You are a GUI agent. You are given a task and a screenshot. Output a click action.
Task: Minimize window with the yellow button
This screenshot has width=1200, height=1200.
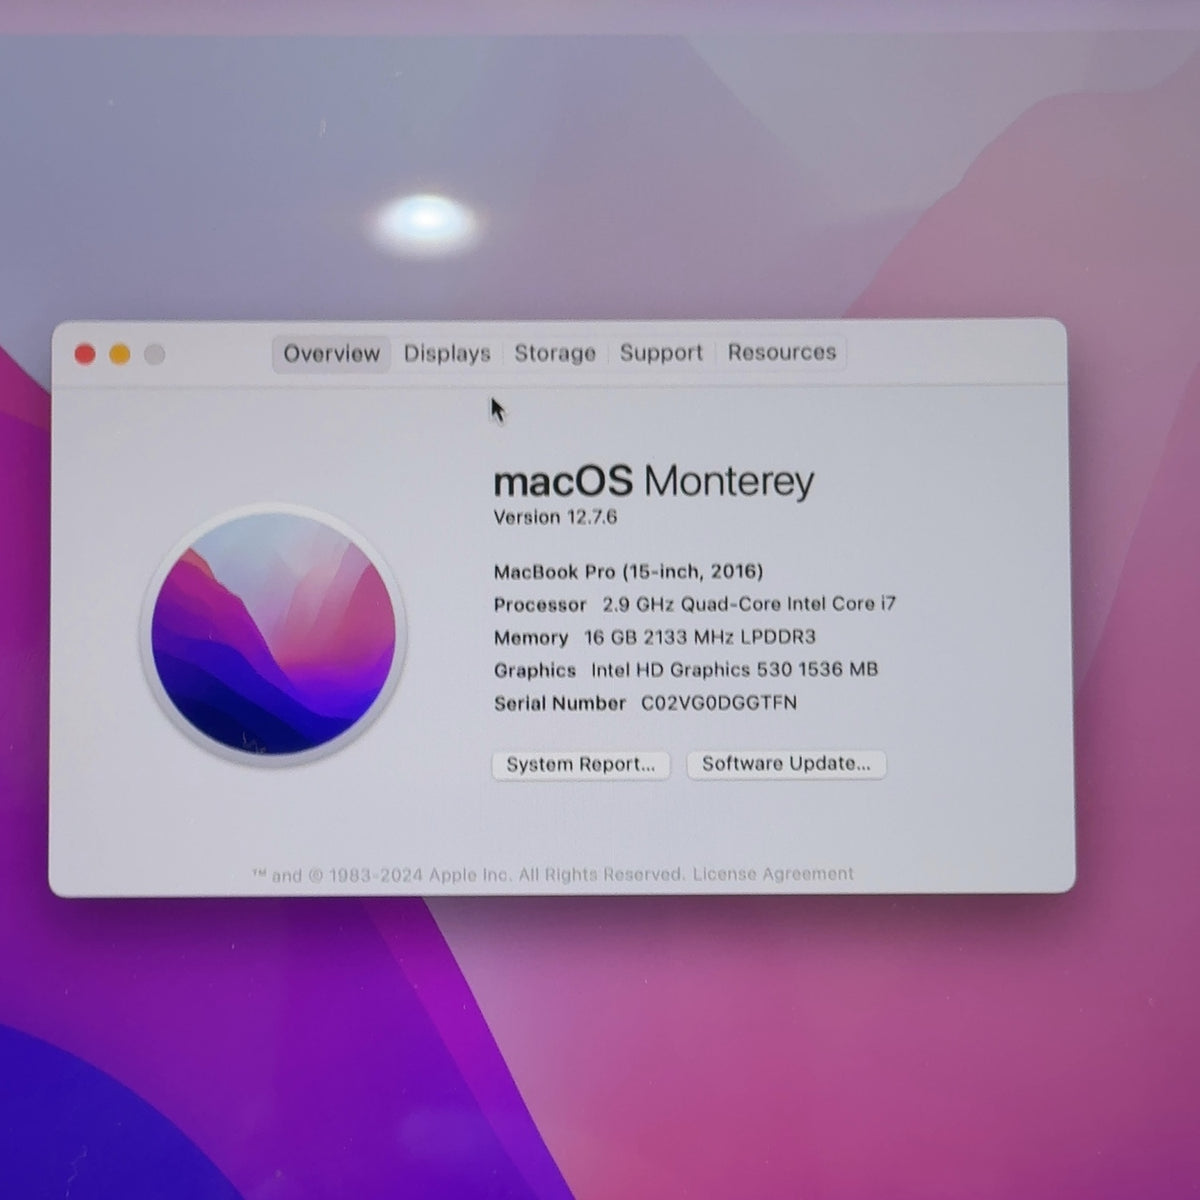(120, 354)
